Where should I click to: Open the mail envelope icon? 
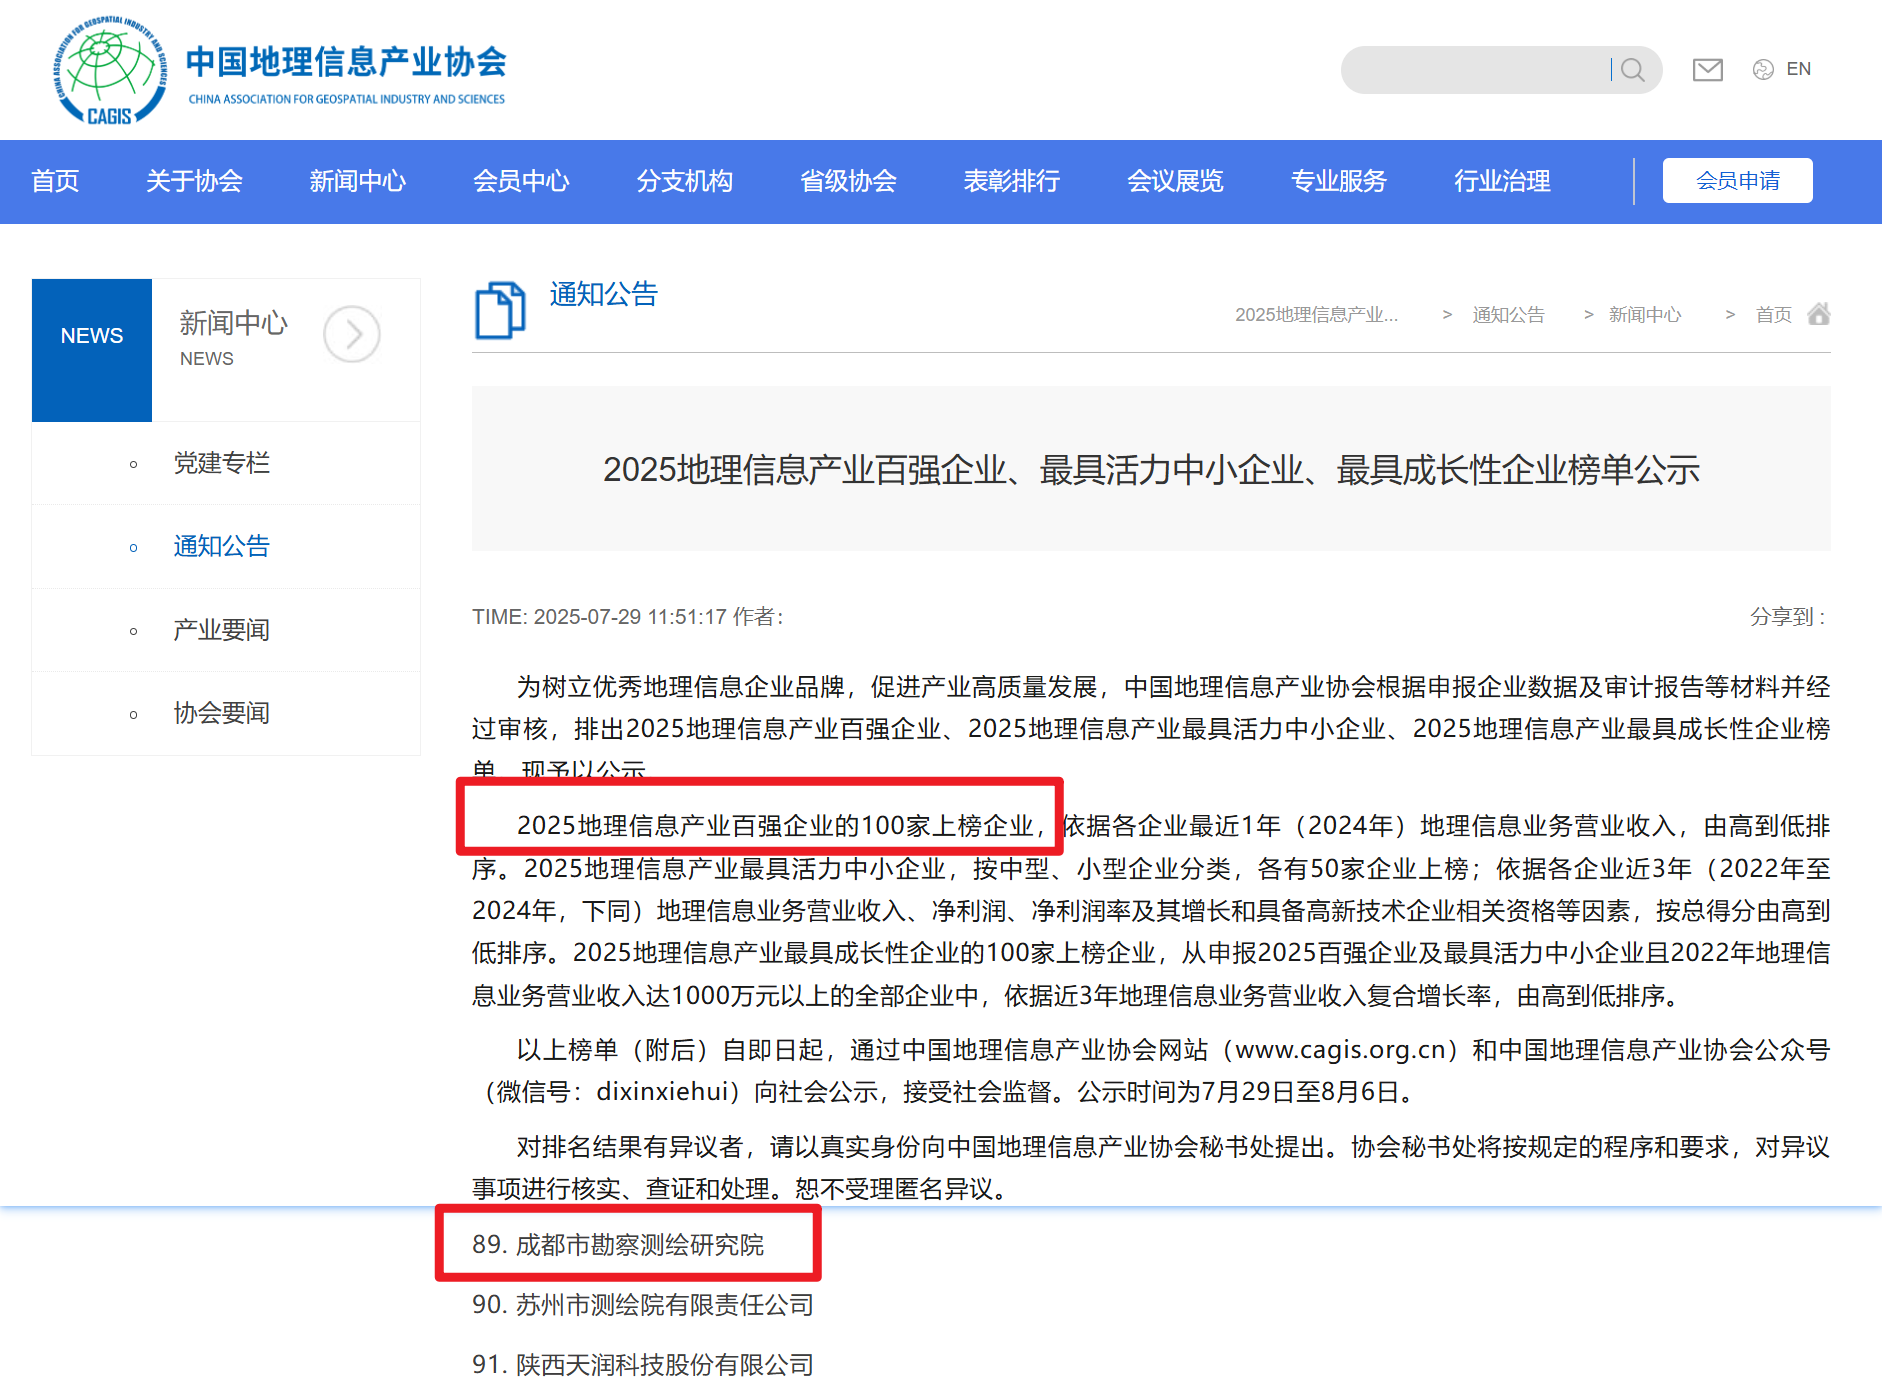[x=1707, y=69]
